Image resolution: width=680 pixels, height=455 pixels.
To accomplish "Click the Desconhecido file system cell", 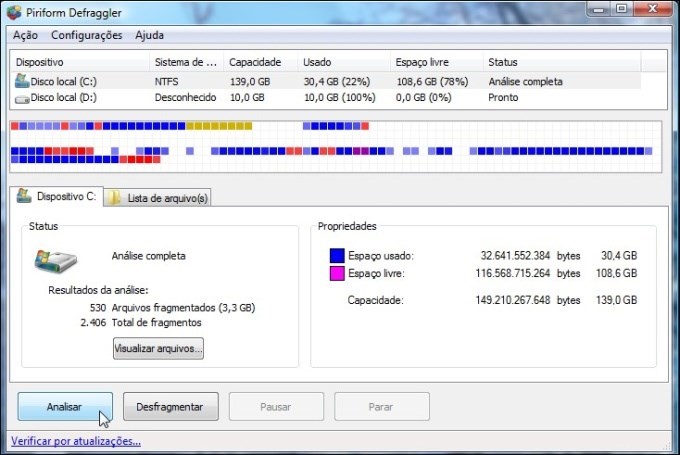I will 186,98.
